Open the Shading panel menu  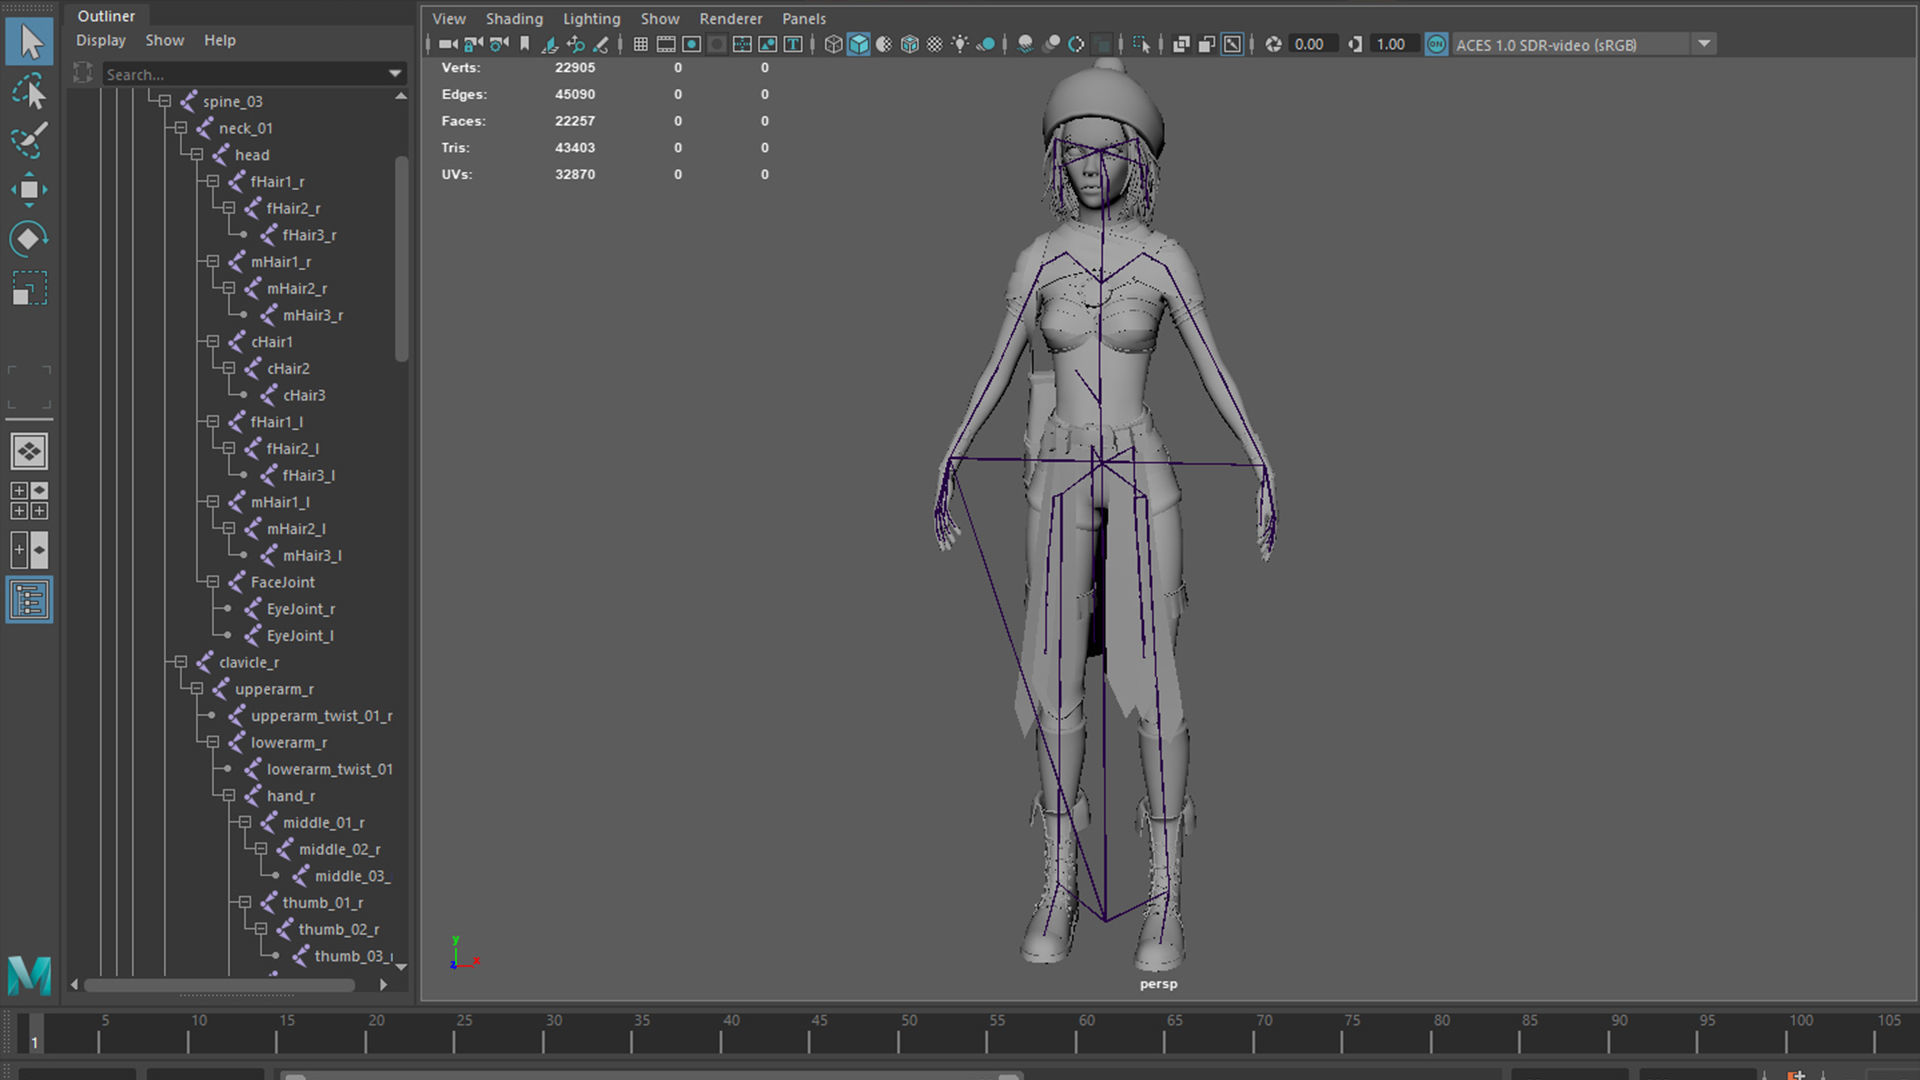point(514,18)
